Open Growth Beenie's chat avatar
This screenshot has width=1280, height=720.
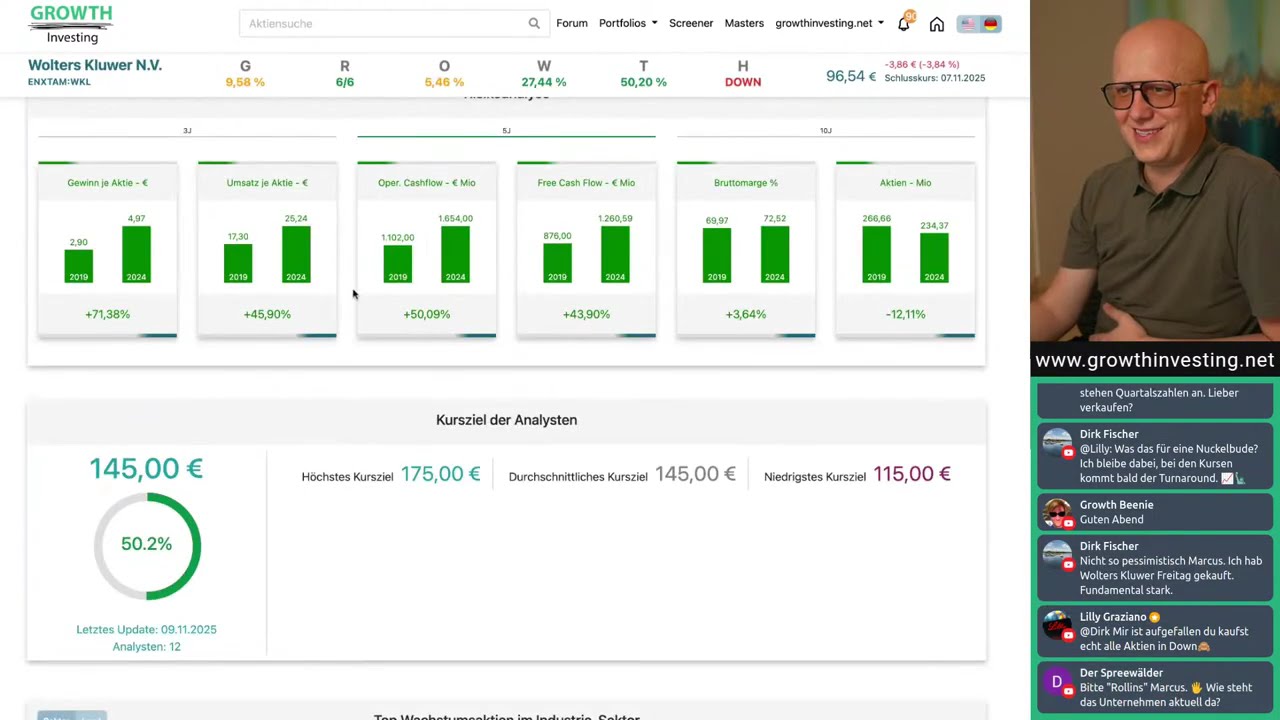(x=1057, y=513)
